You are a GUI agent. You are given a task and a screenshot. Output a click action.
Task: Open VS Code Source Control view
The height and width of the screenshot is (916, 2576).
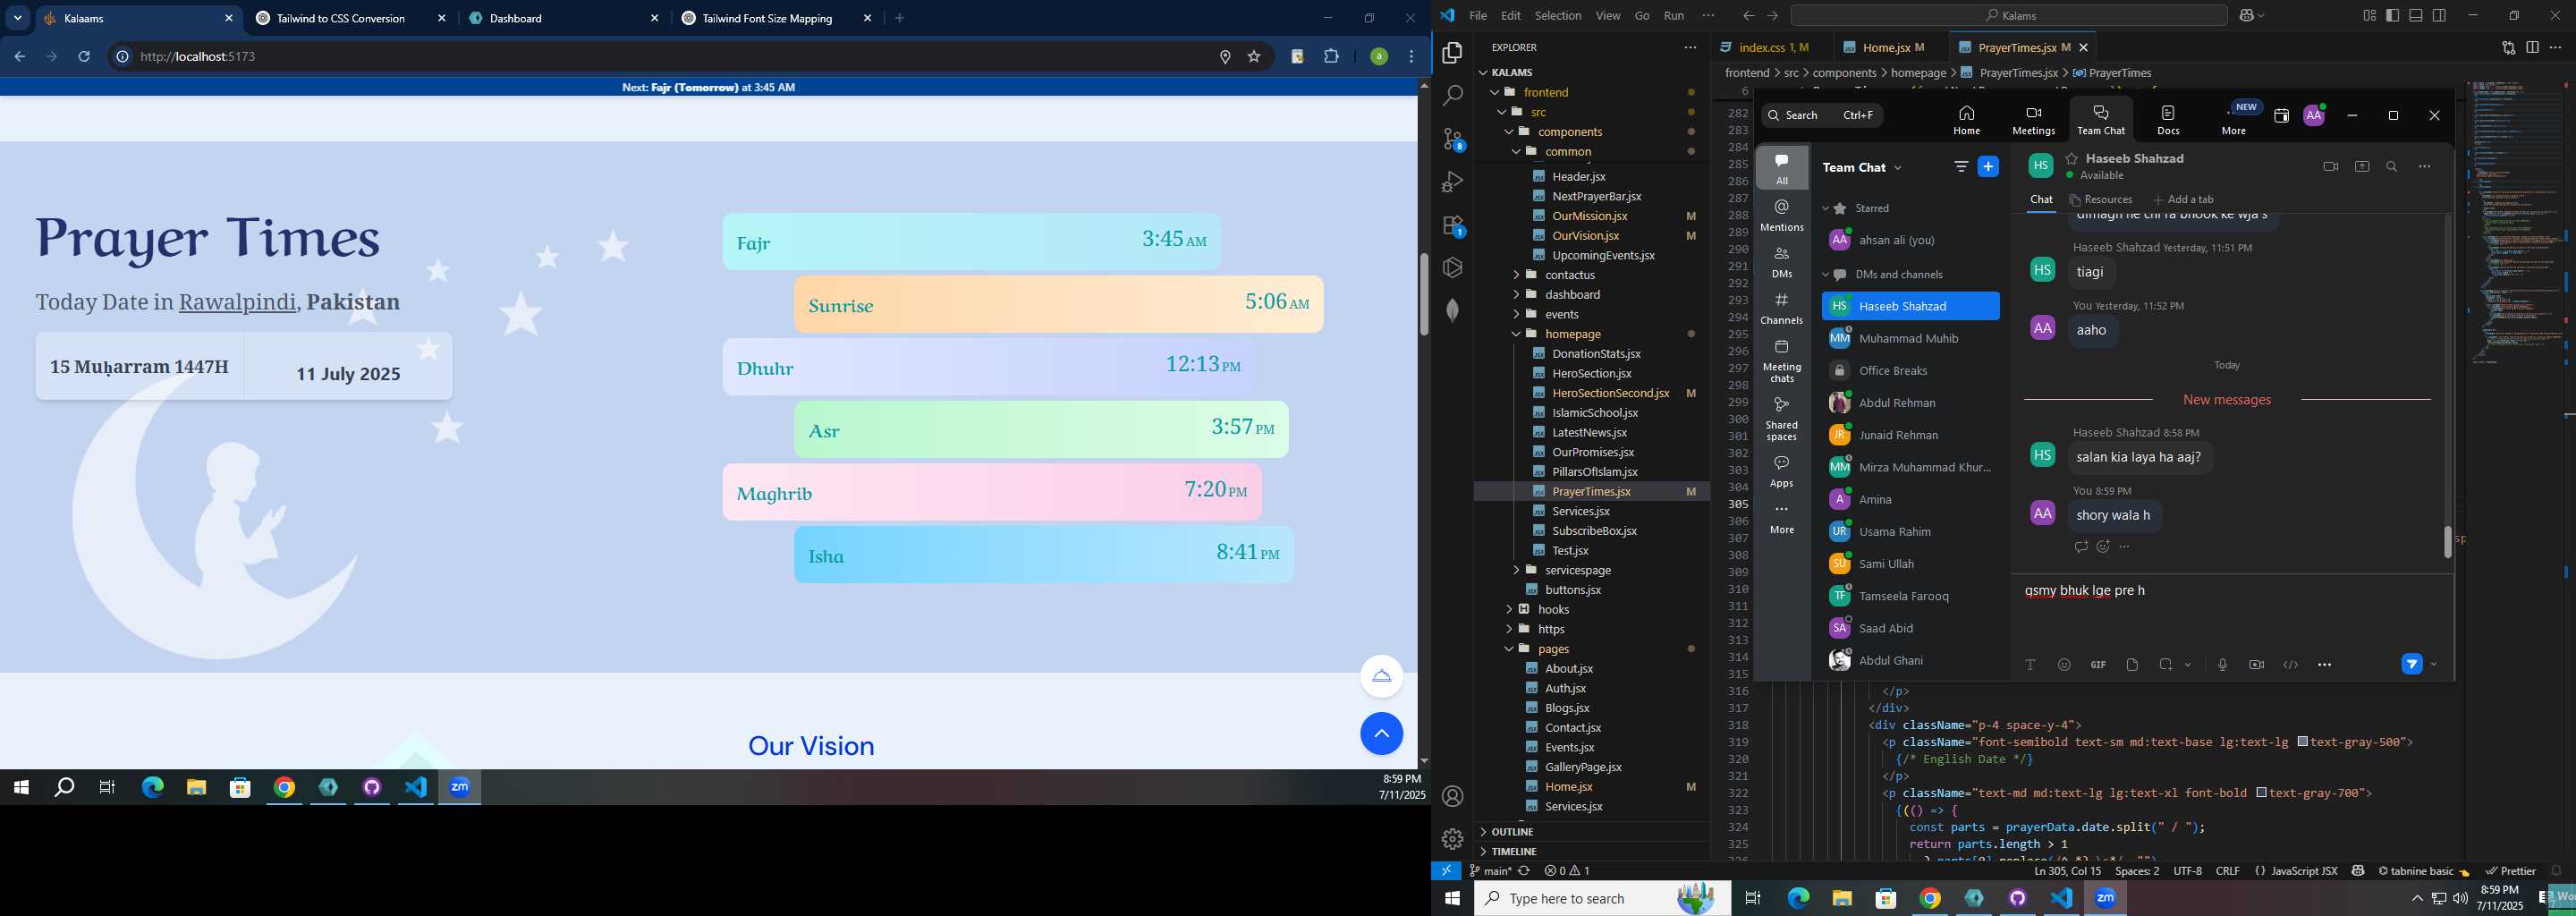(x=1452, y=140)
